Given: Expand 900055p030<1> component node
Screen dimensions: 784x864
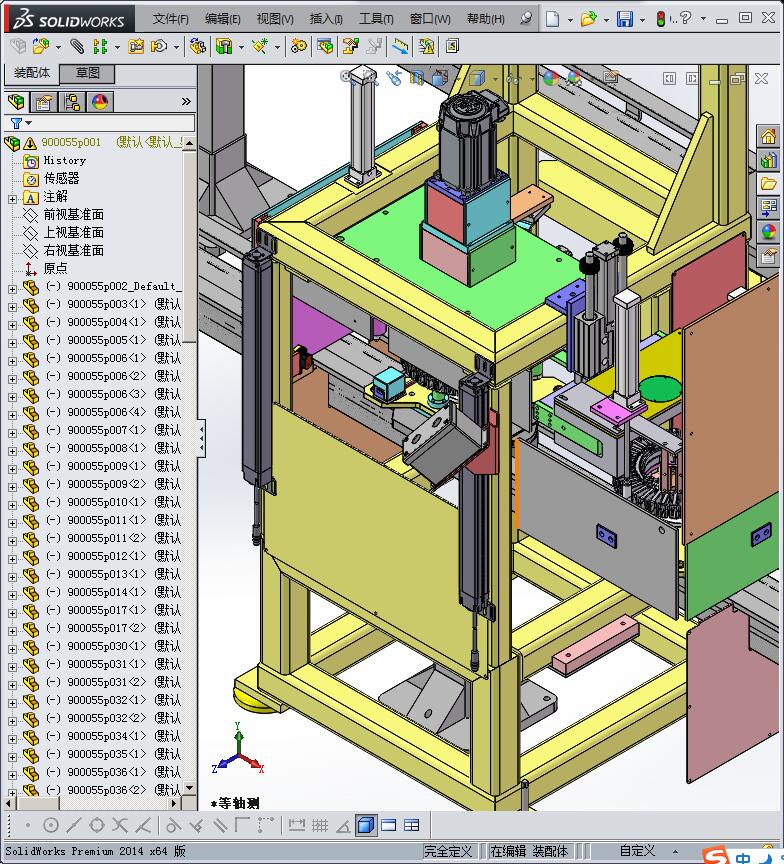Looking at the screenshot, I should (12, 649).
